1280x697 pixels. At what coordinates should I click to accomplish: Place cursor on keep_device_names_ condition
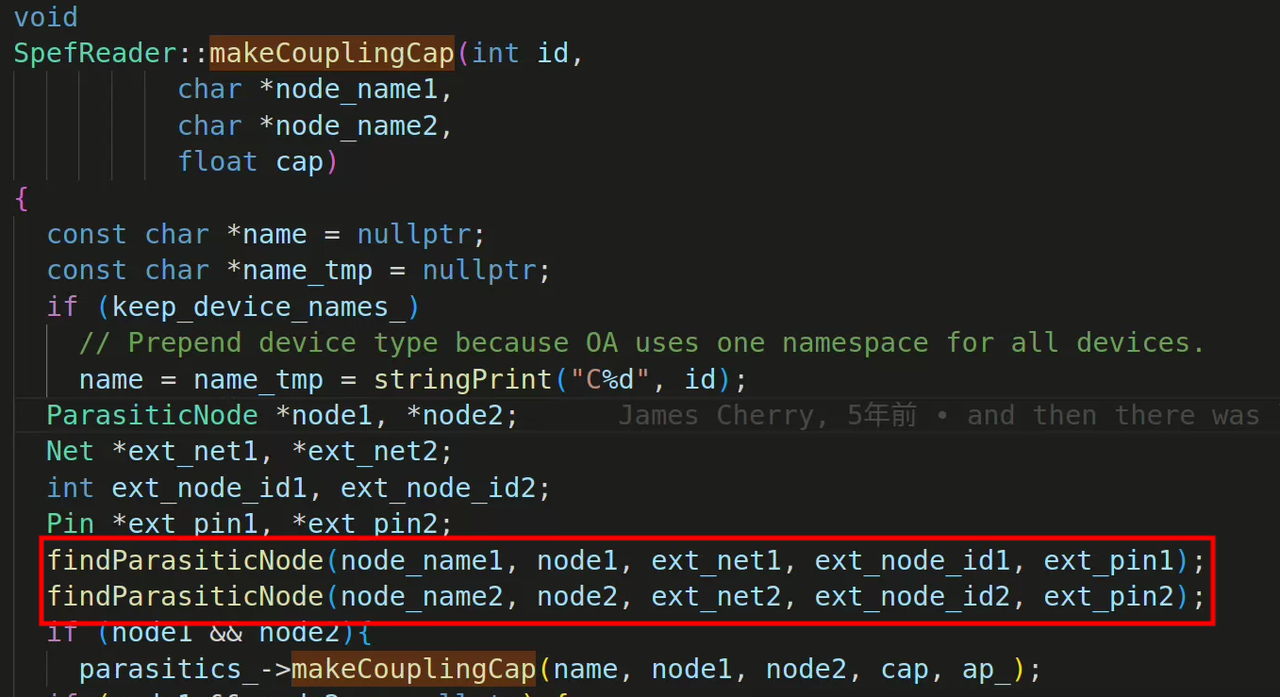[x=258, y=306]
